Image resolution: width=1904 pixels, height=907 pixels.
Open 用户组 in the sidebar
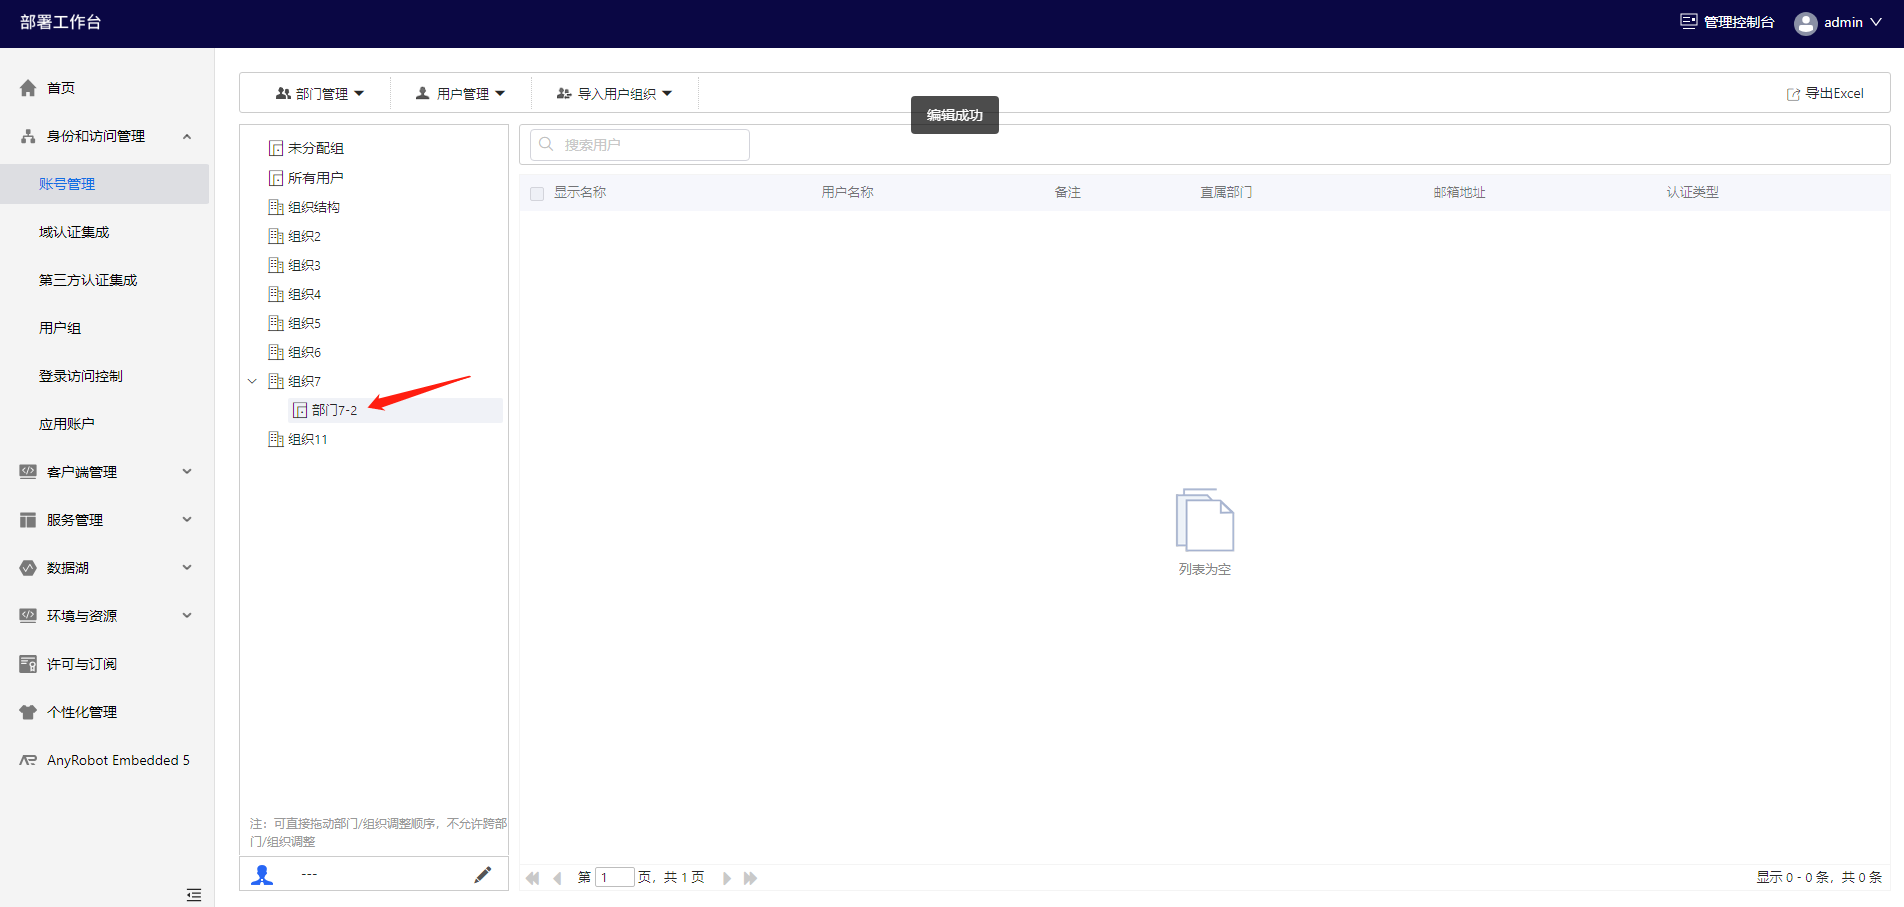60,328
